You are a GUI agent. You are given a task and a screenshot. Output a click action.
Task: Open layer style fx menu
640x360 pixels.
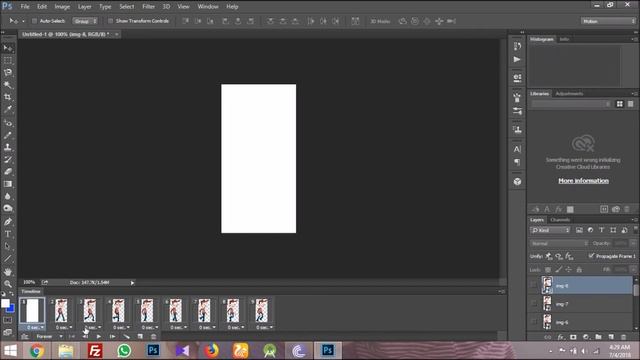pyautogui.click(x=561, y=337)
